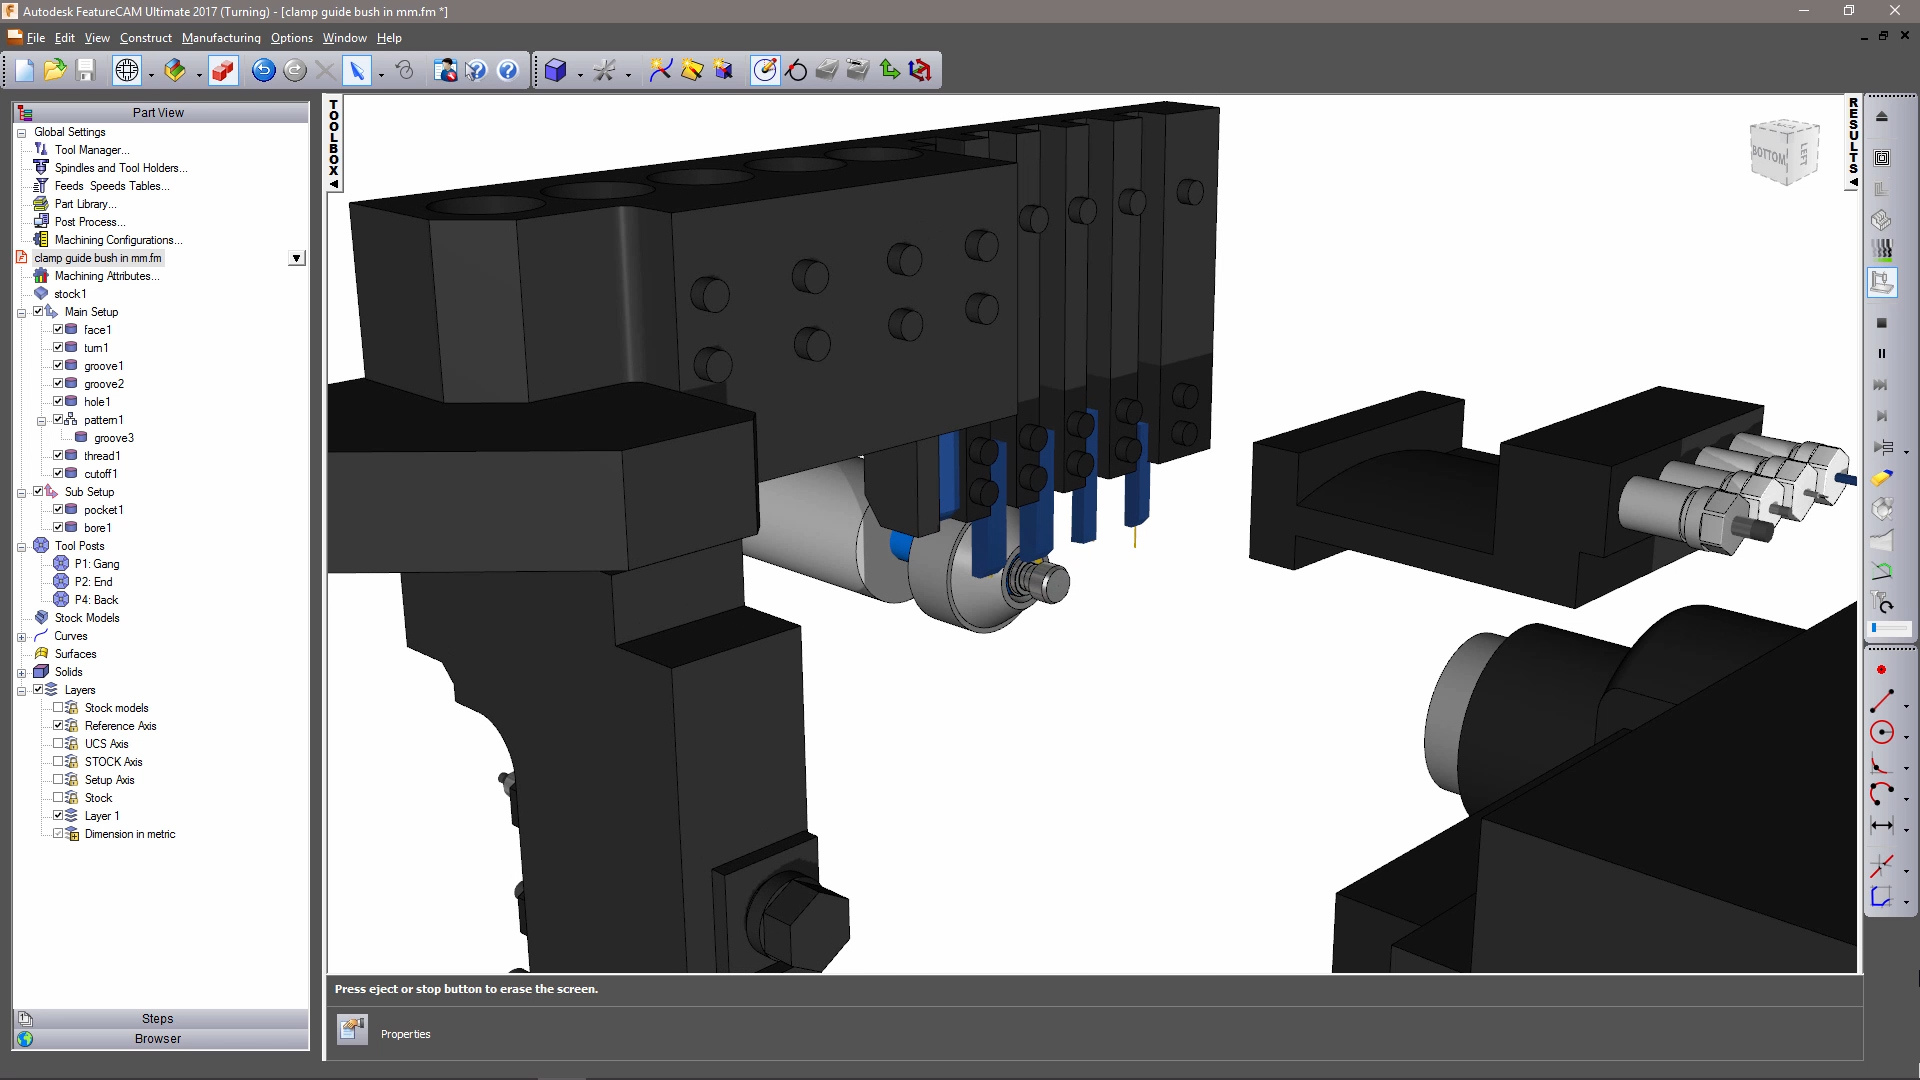The height and width of the screenshot is (1080, 1920).
Task: Switch to the Steps panel
Action: (x=158, y=1018)
